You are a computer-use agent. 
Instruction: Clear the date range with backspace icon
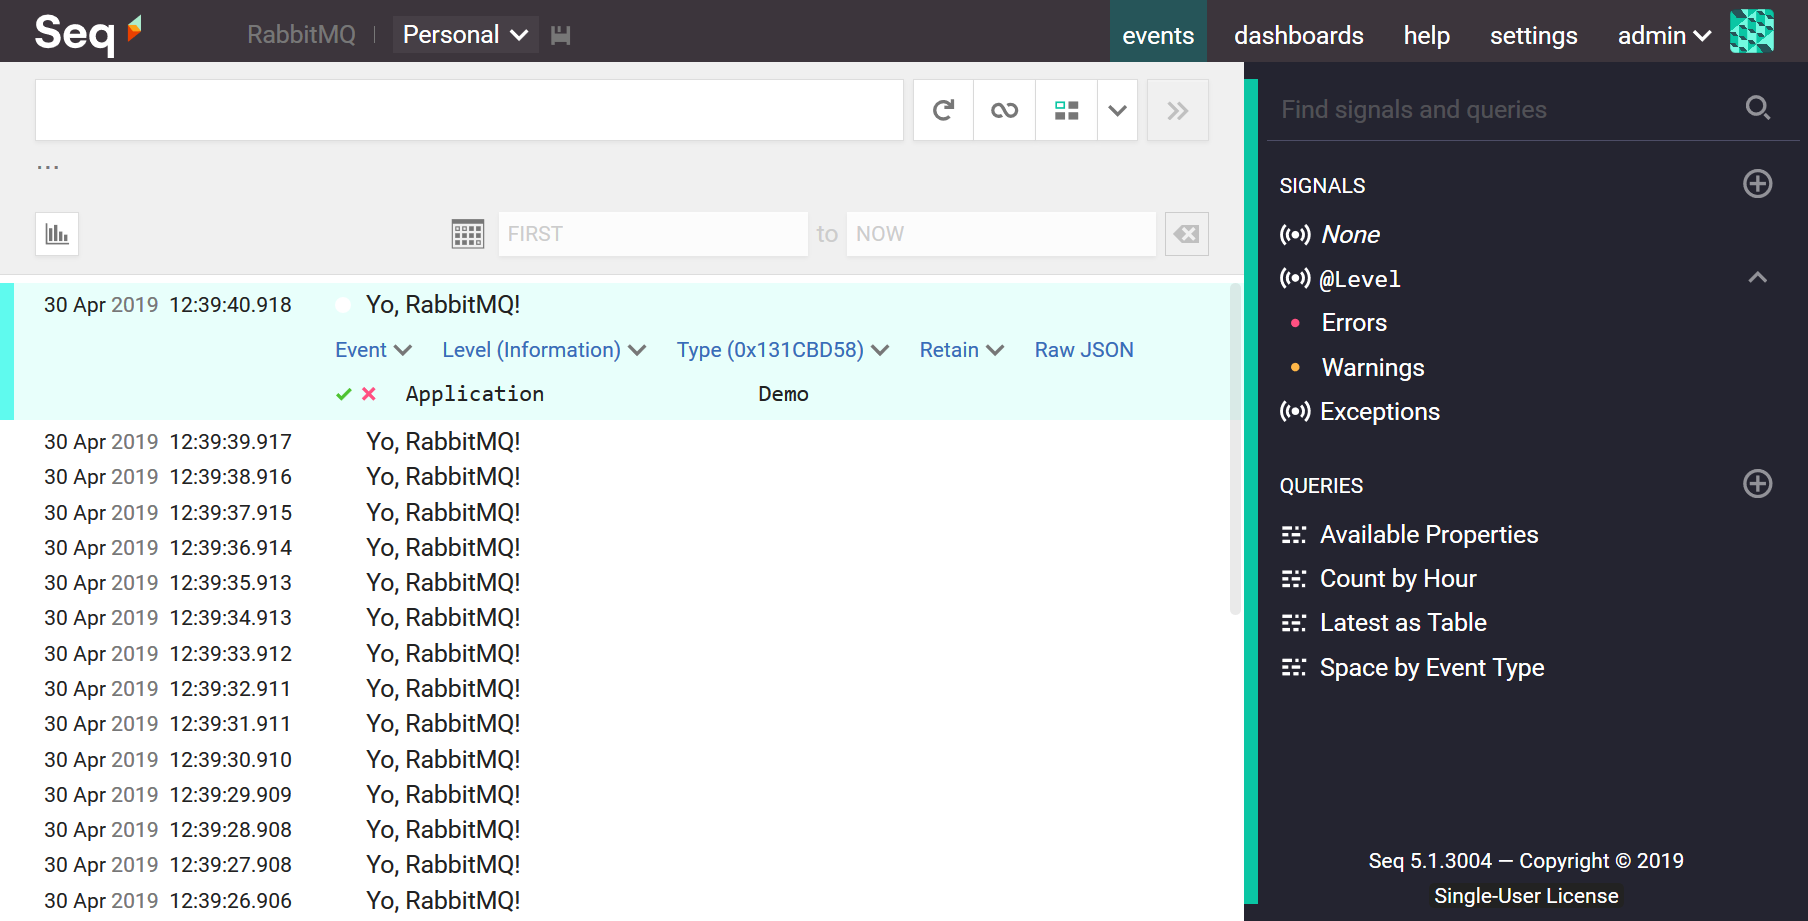click(1187, 234)
